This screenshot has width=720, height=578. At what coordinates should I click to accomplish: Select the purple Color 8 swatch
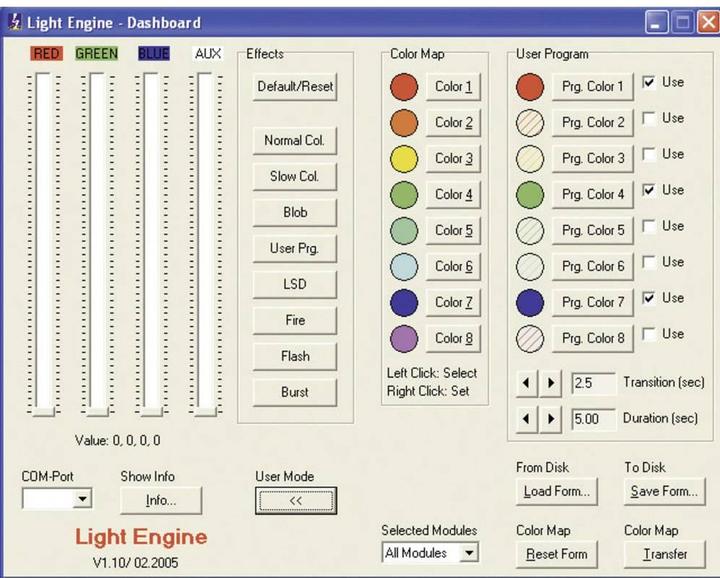click(x=404, y=338)
